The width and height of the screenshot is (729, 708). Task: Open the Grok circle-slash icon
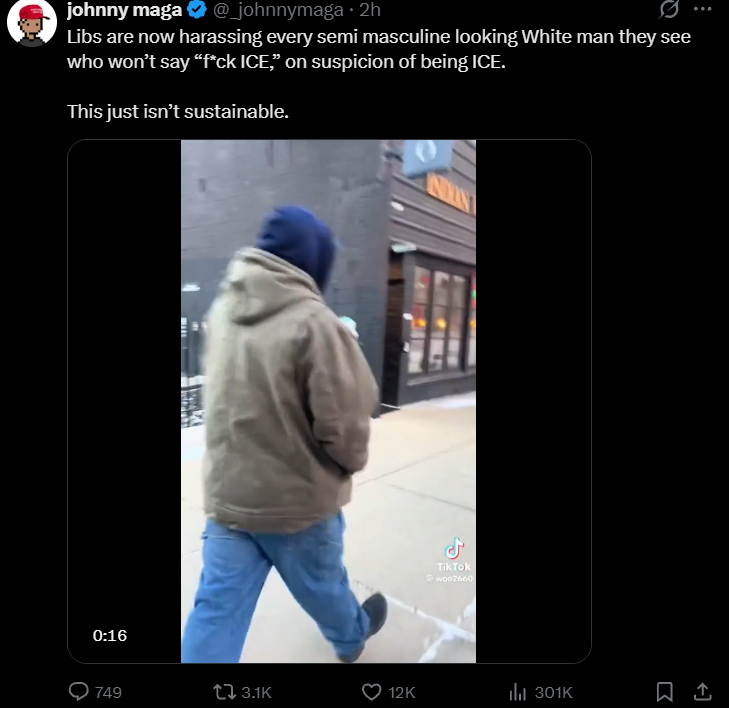(x=669, y=9)
